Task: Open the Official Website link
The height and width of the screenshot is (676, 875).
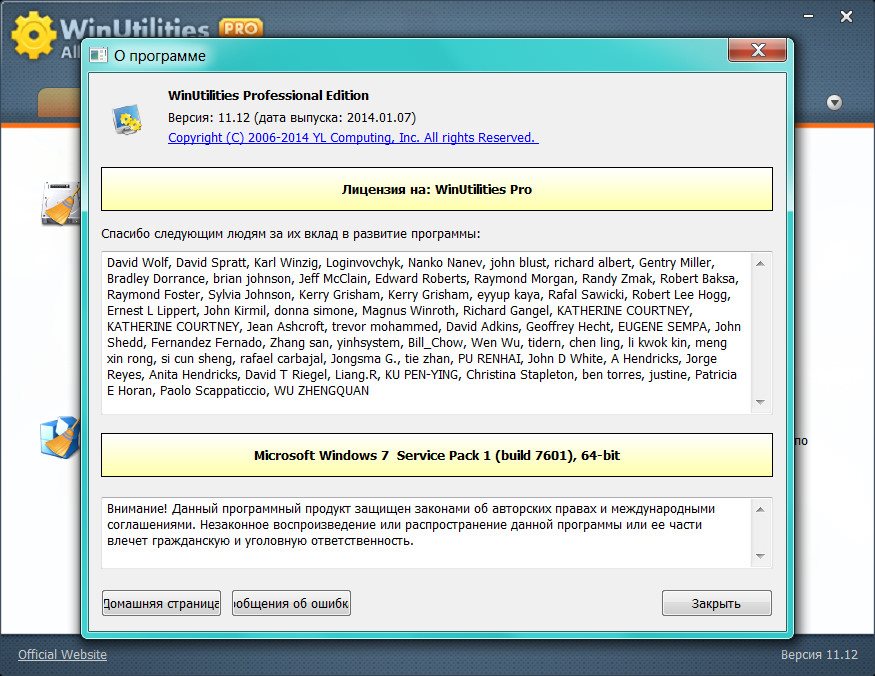Action: coord(62,655)
